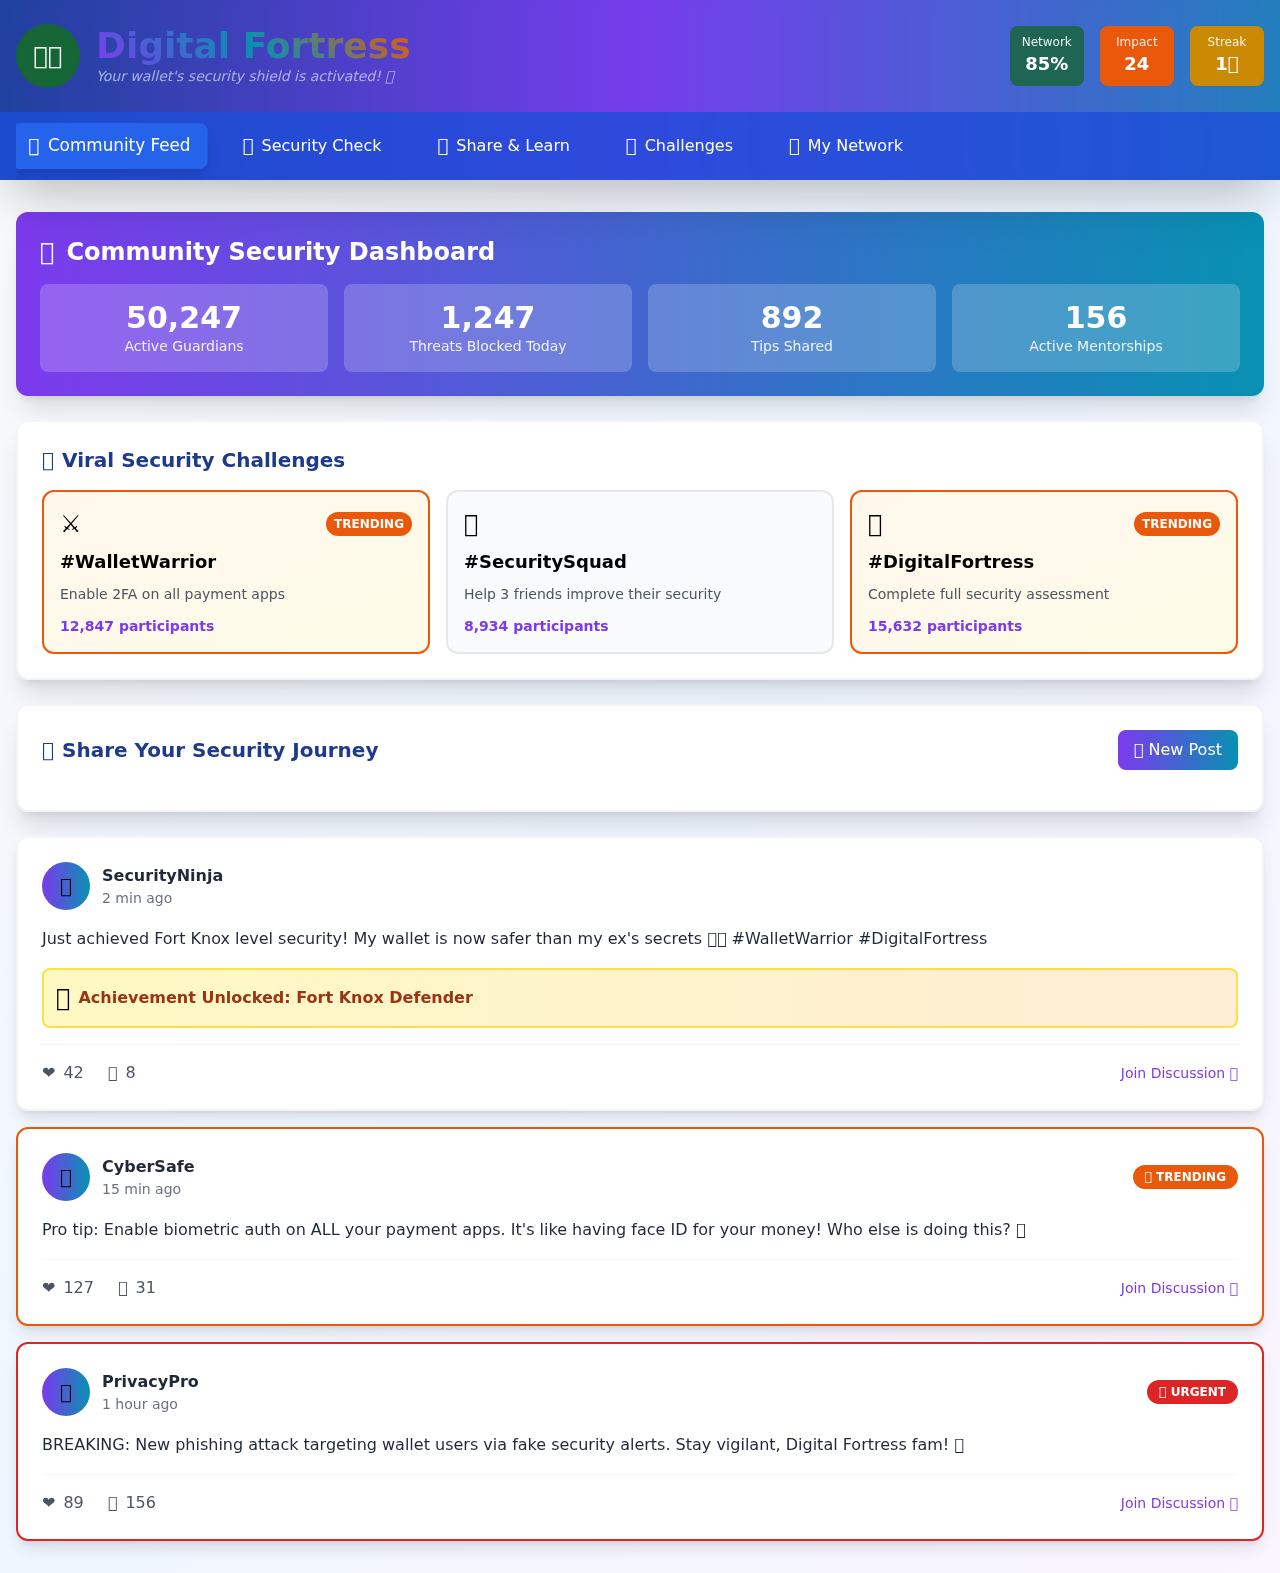Click the TRENDING tag on #WalletWarrior challenge
This screenshot has width=1280, height=1573.
click(x=368, y=523)
